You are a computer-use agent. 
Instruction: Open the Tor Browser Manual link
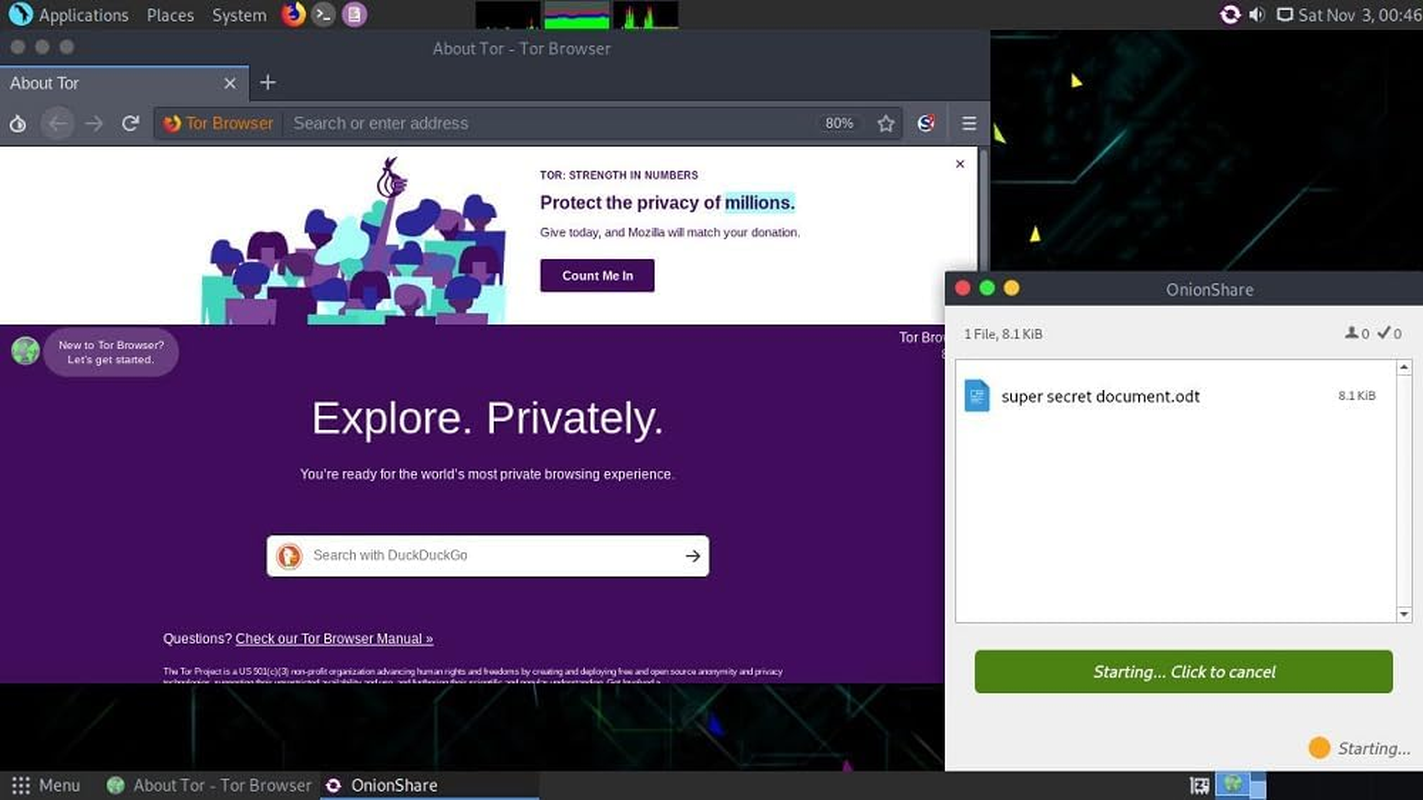pos(334,638)
